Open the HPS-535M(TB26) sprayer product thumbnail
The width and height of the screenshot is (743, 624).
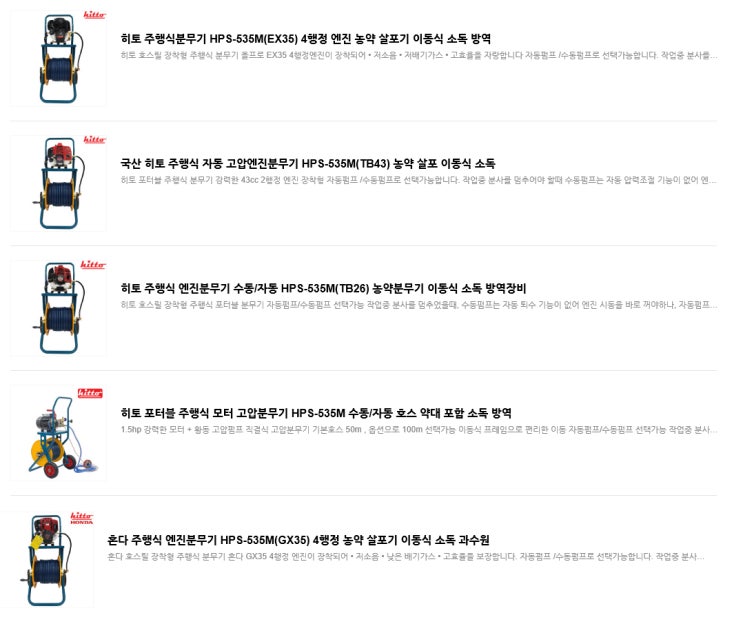(58, 307)
